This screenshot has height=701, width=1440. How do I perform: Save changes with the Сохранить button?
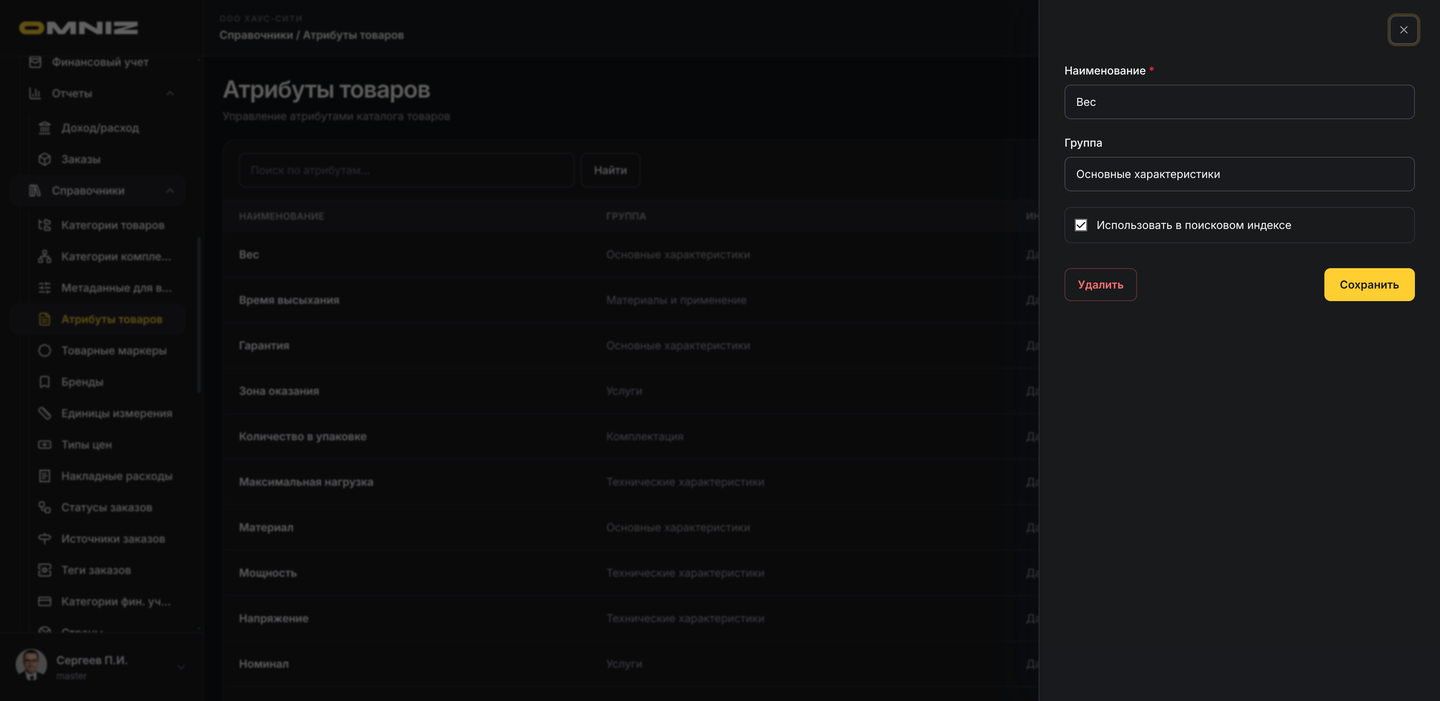click(1369, 285)
